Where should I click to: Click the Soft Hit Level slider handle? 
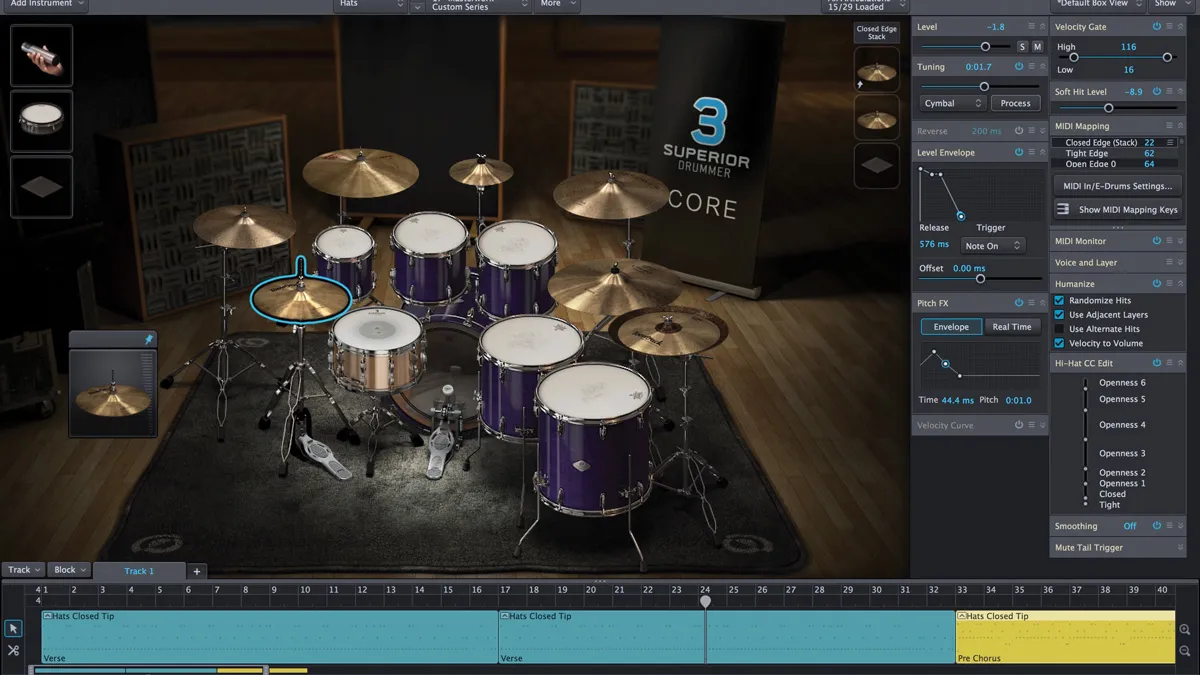1108,107
